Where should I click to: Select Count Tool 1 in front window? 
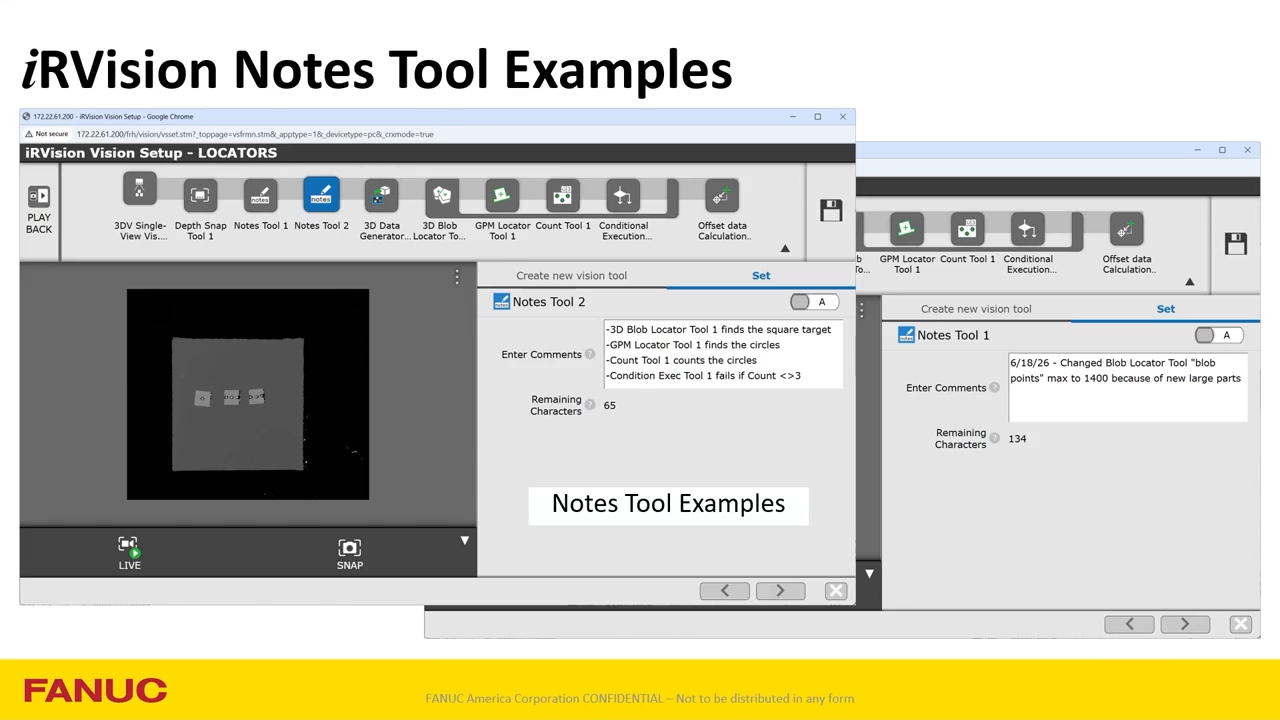click(x=562, y=195)
